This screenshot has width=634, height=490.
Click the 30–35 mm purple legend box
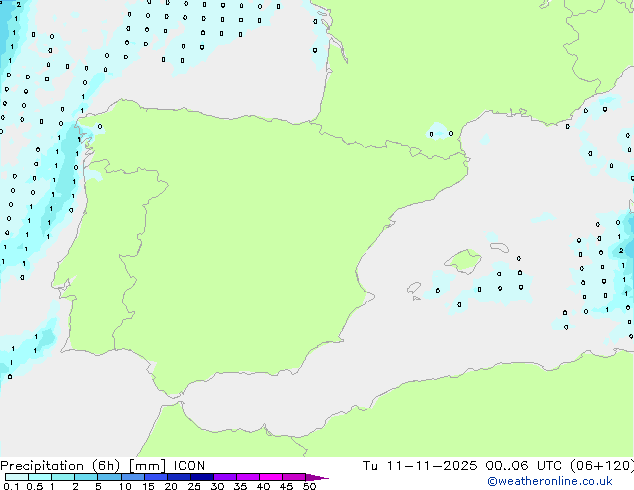pyautogui.click(x=225, y=477)
